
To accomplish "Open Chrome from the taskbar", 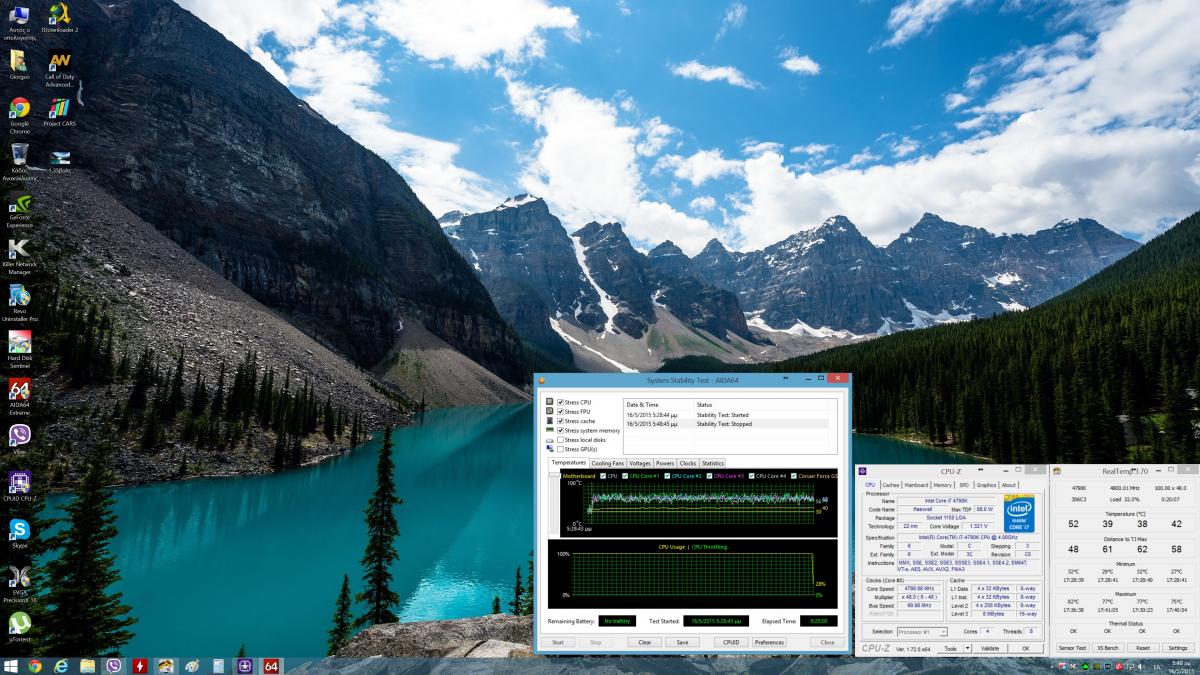I will pos(35,665).
